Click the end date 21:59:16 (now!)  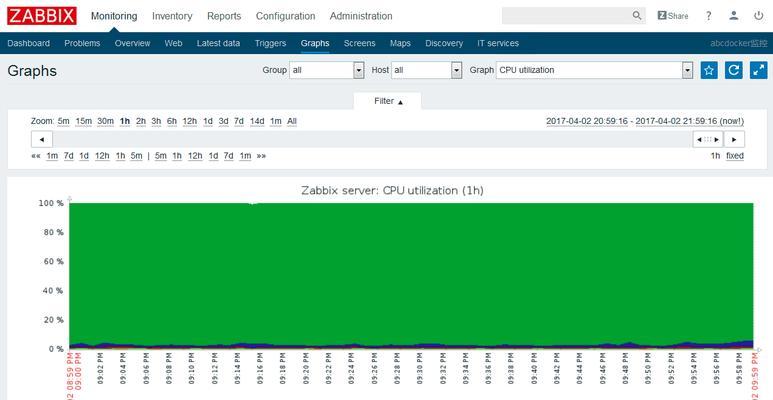click(690, 121)
